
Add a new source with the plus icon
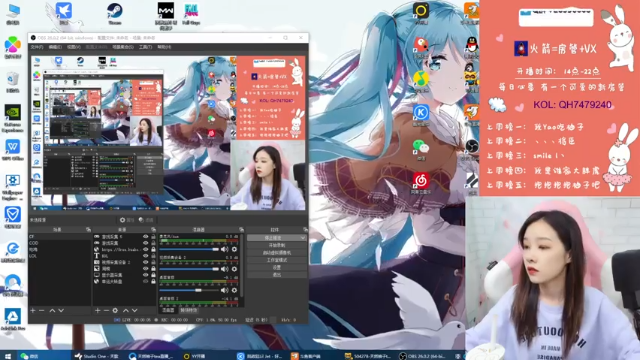pos(98,311)
